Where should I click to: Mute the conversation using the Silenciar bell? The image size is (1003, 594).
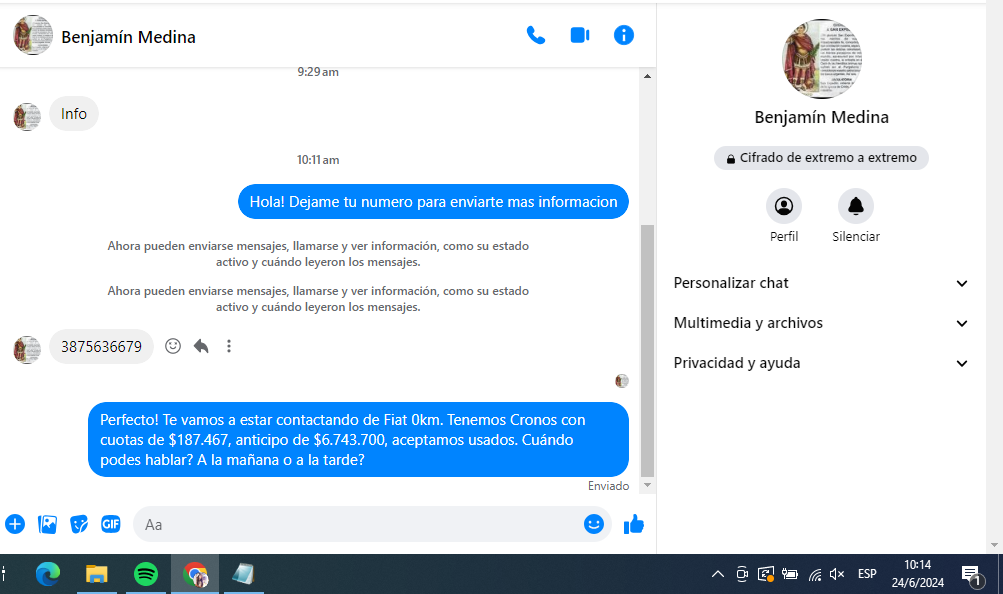[856, 207]
